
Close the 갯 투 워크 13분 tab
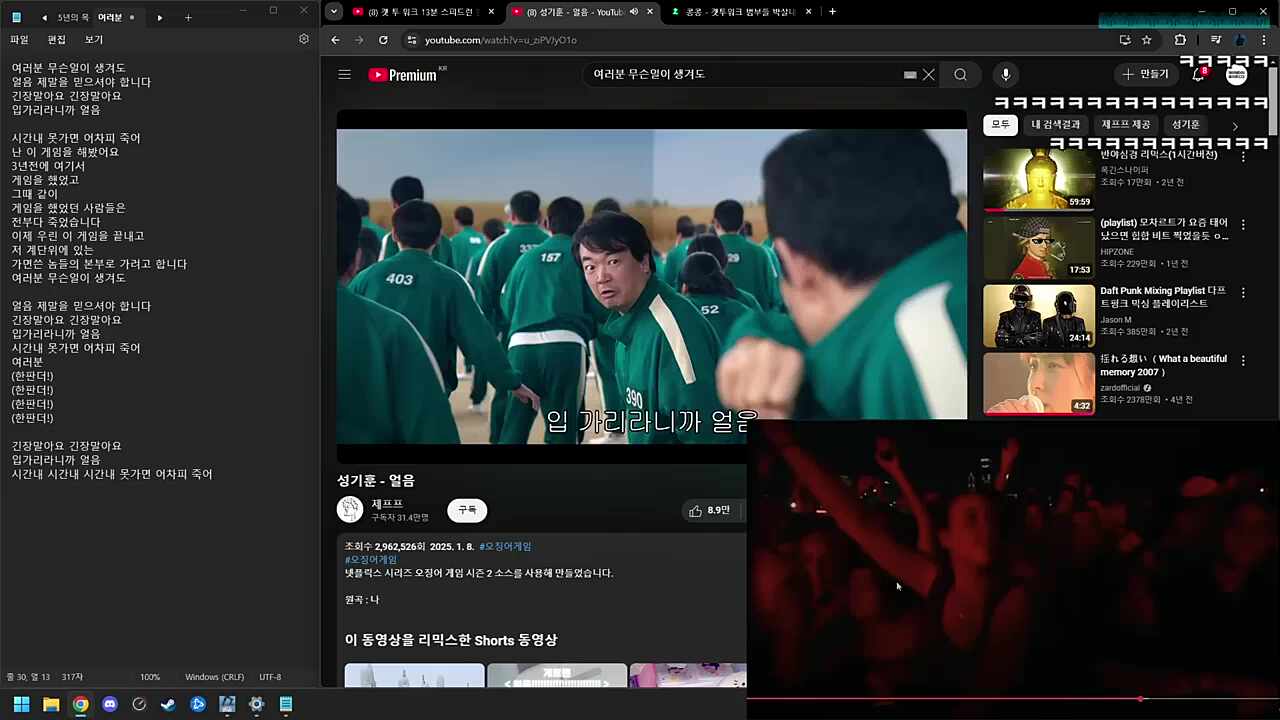point(491,12)
